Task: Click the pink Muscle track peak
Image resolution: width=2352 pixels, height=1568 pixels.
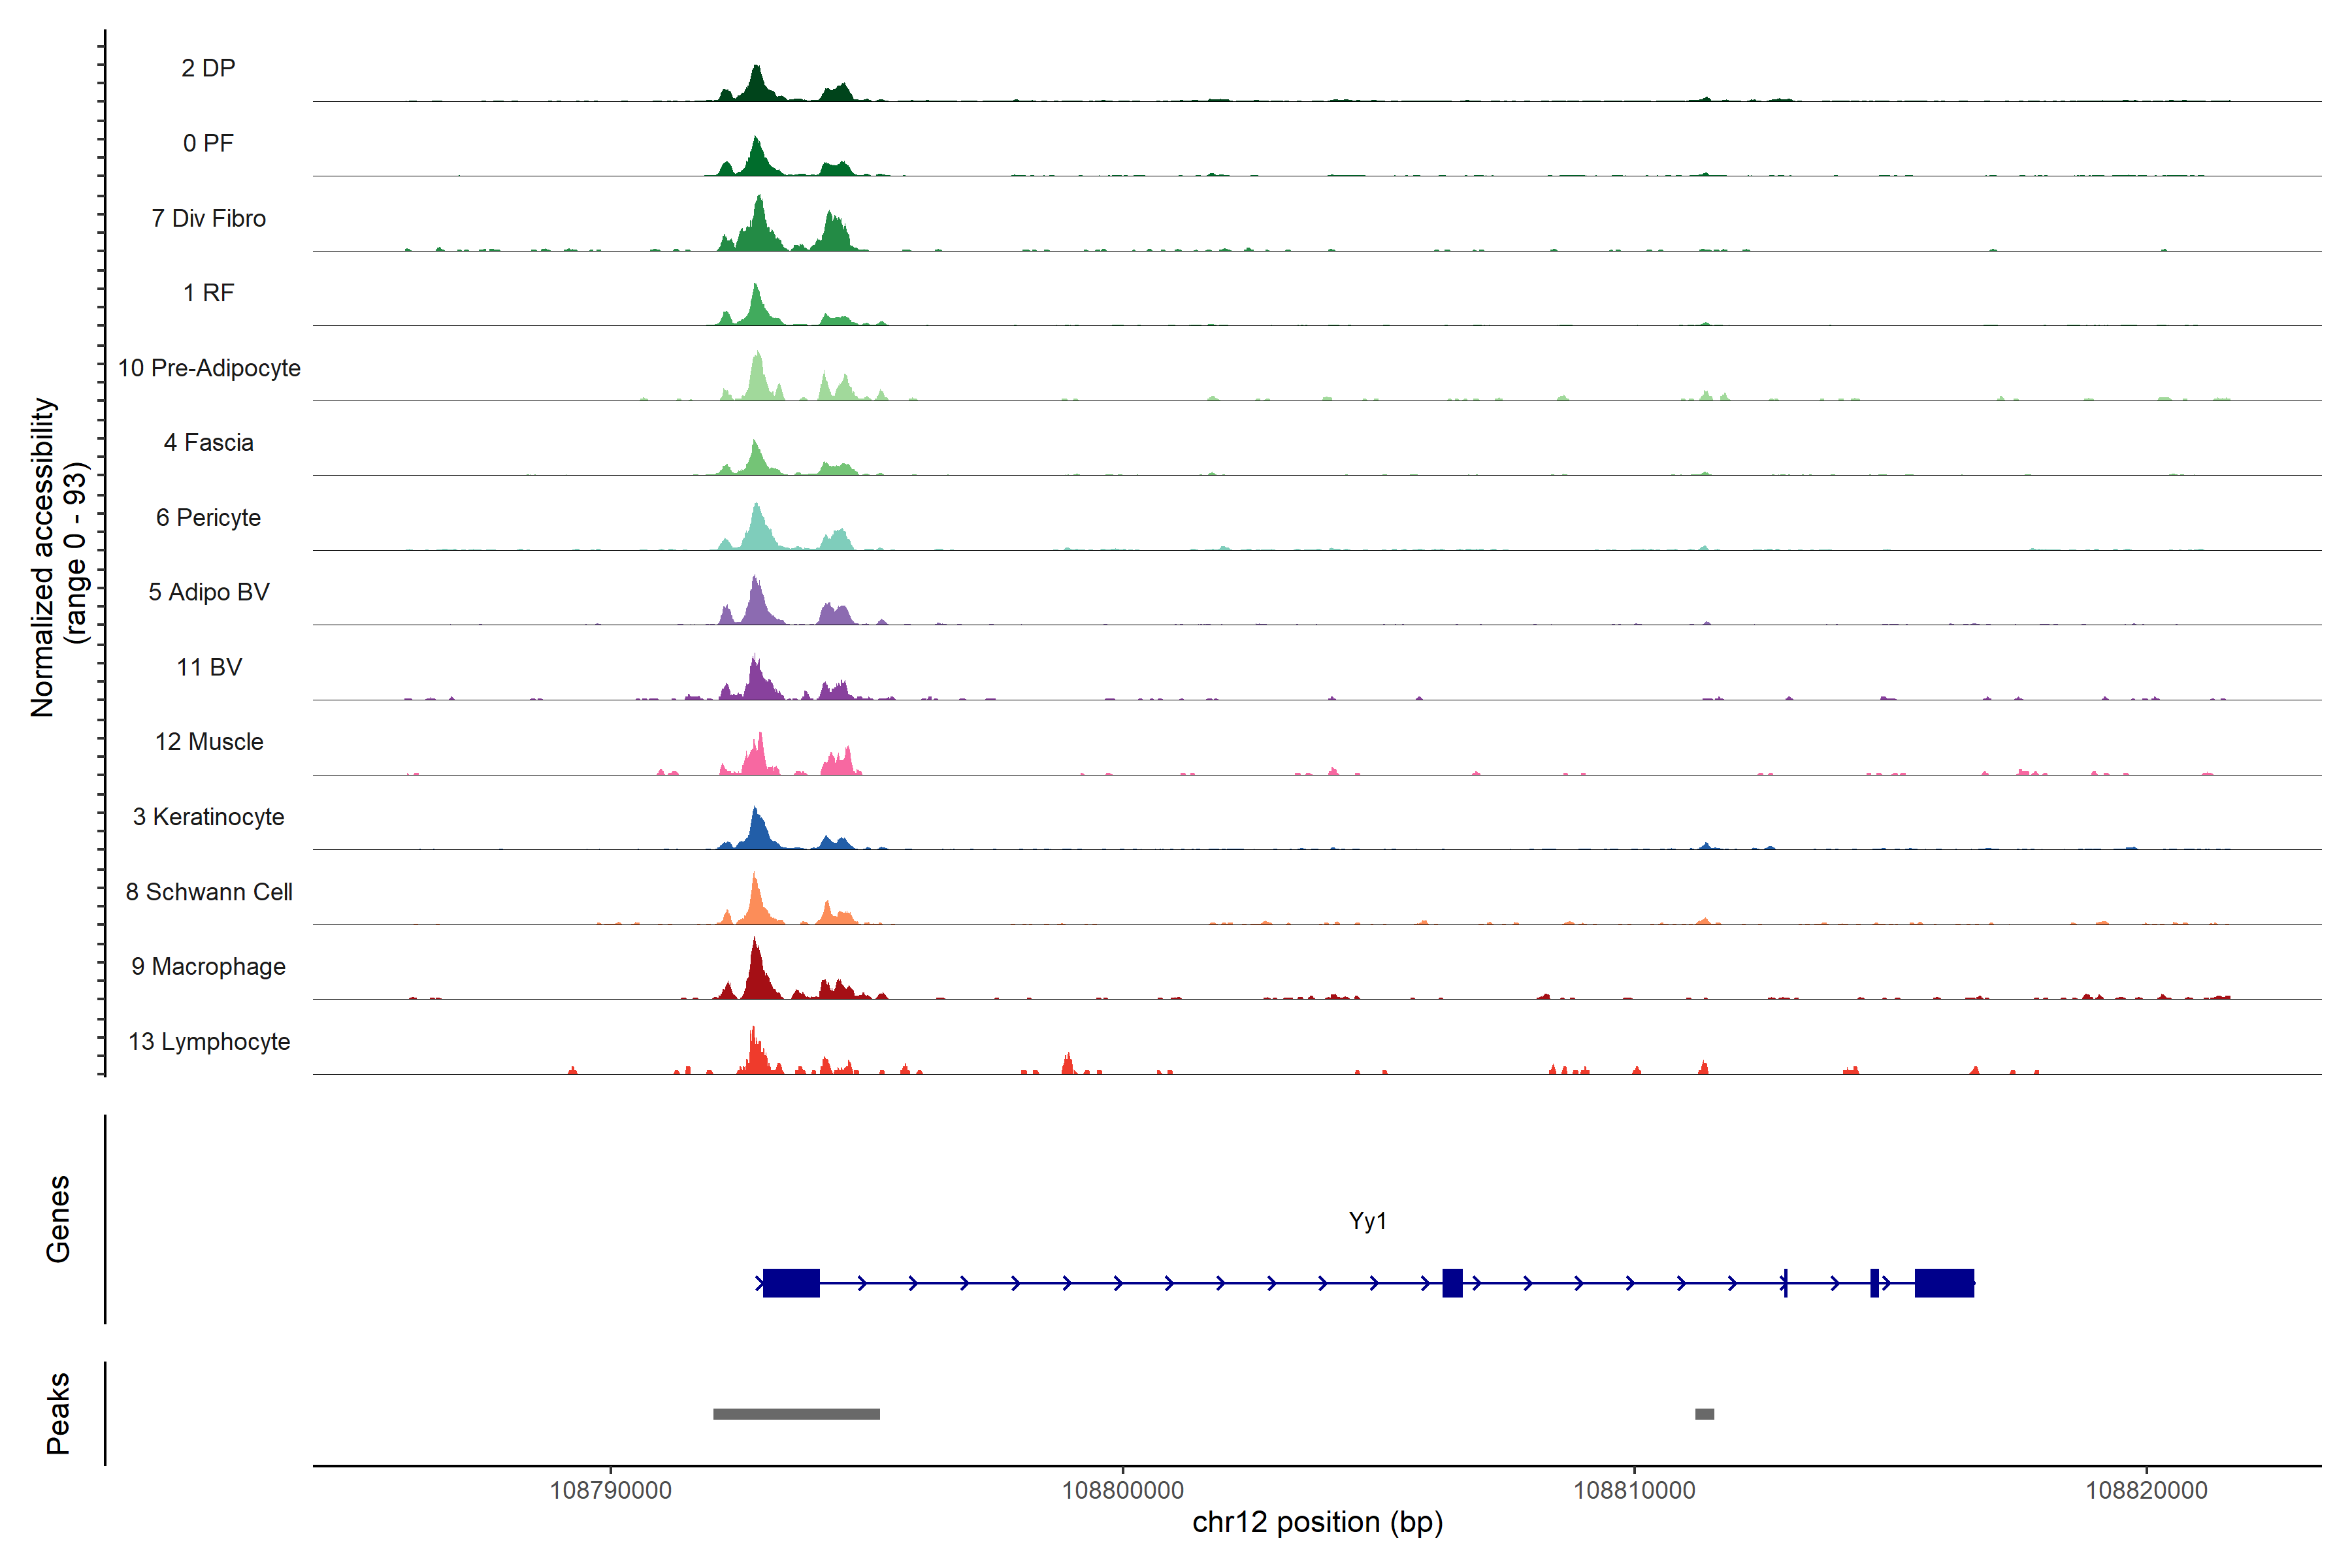Action: [758, 760]
